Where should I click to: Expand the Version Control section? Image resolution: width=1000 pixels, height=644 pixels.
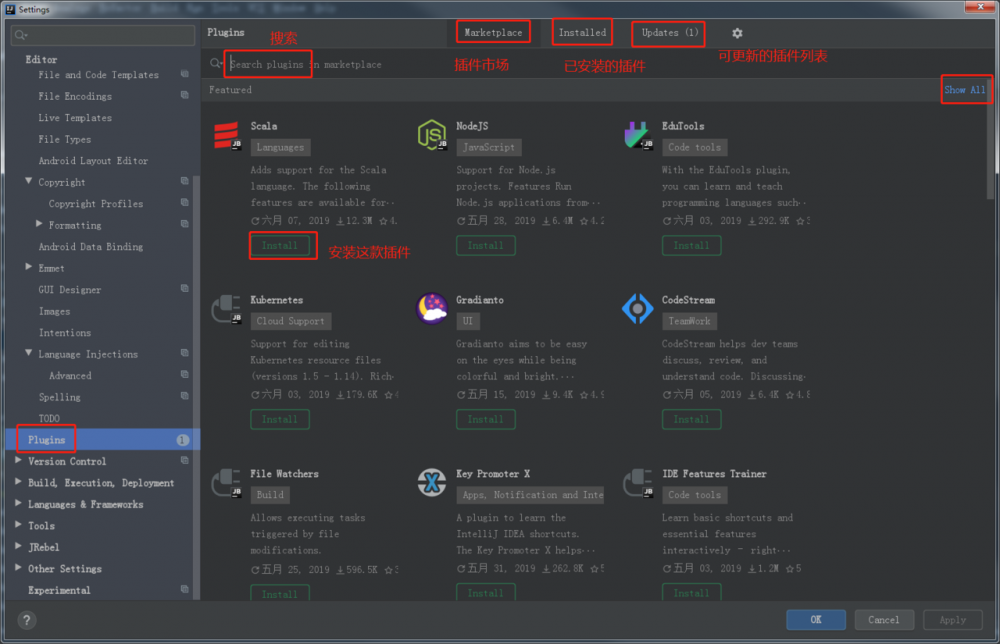(x=18, y=460)
